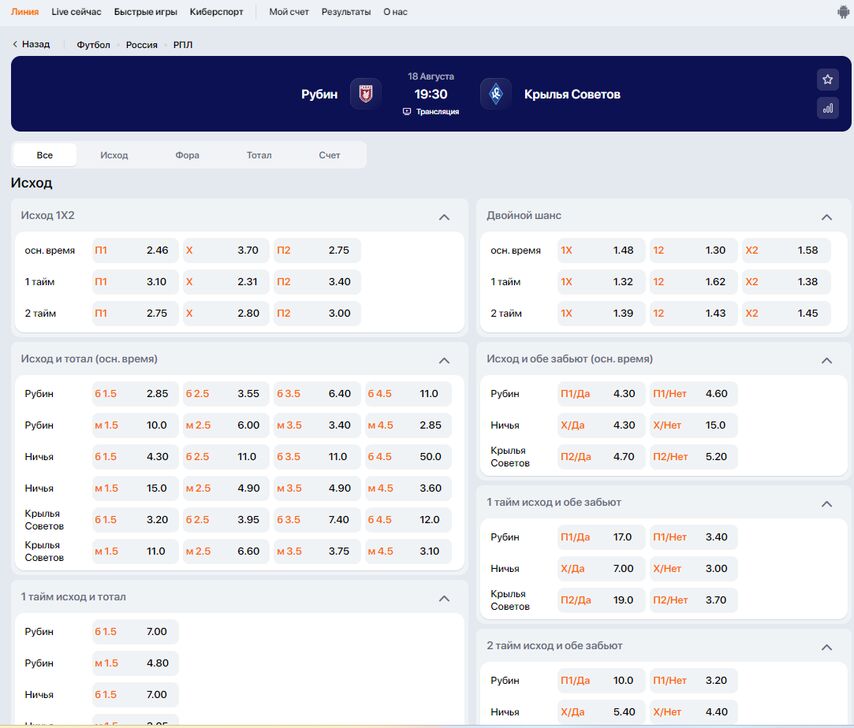Screen dimensions: 854x728
Task: Bet П2 2.75 in осн. время
Action: click(317, 250)
